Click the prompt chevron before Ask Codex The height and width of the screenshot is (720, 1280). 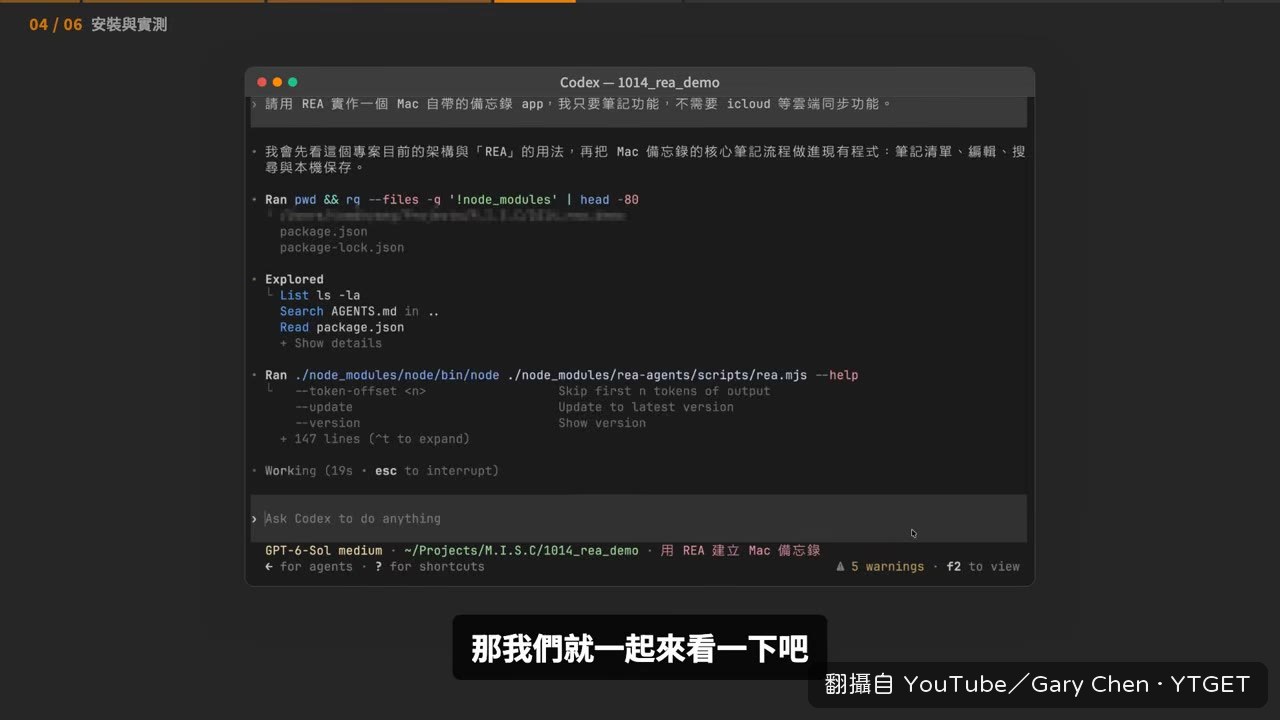tap(255, 518)
